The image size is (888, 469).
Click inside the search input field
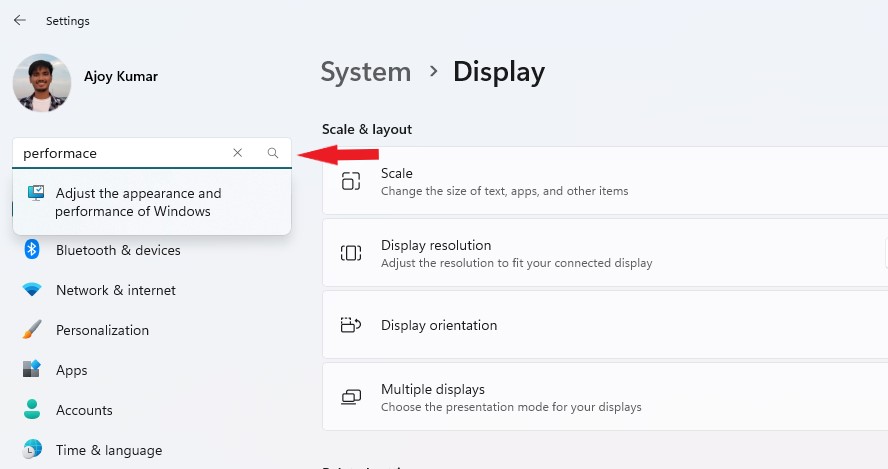120,153
